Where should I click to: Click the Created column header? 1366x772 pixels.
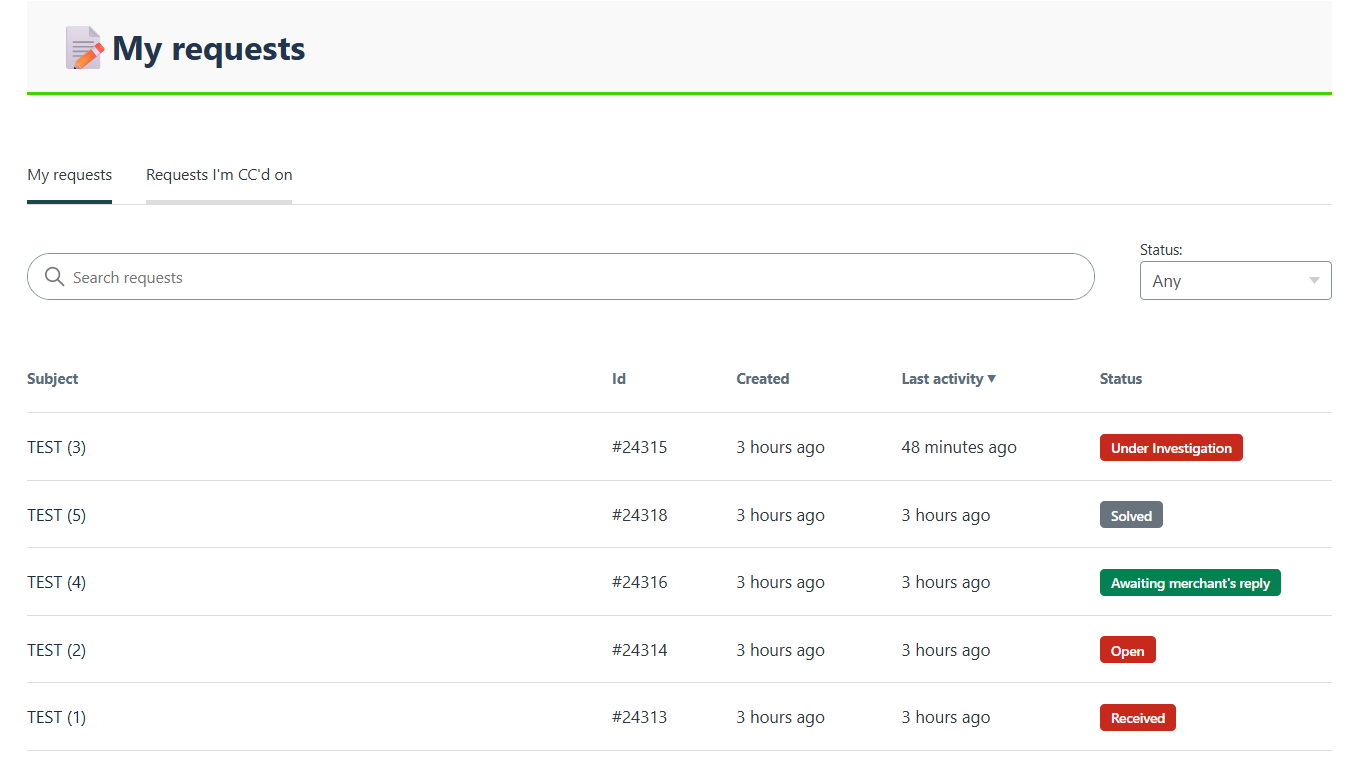click(x=762, y=379)
